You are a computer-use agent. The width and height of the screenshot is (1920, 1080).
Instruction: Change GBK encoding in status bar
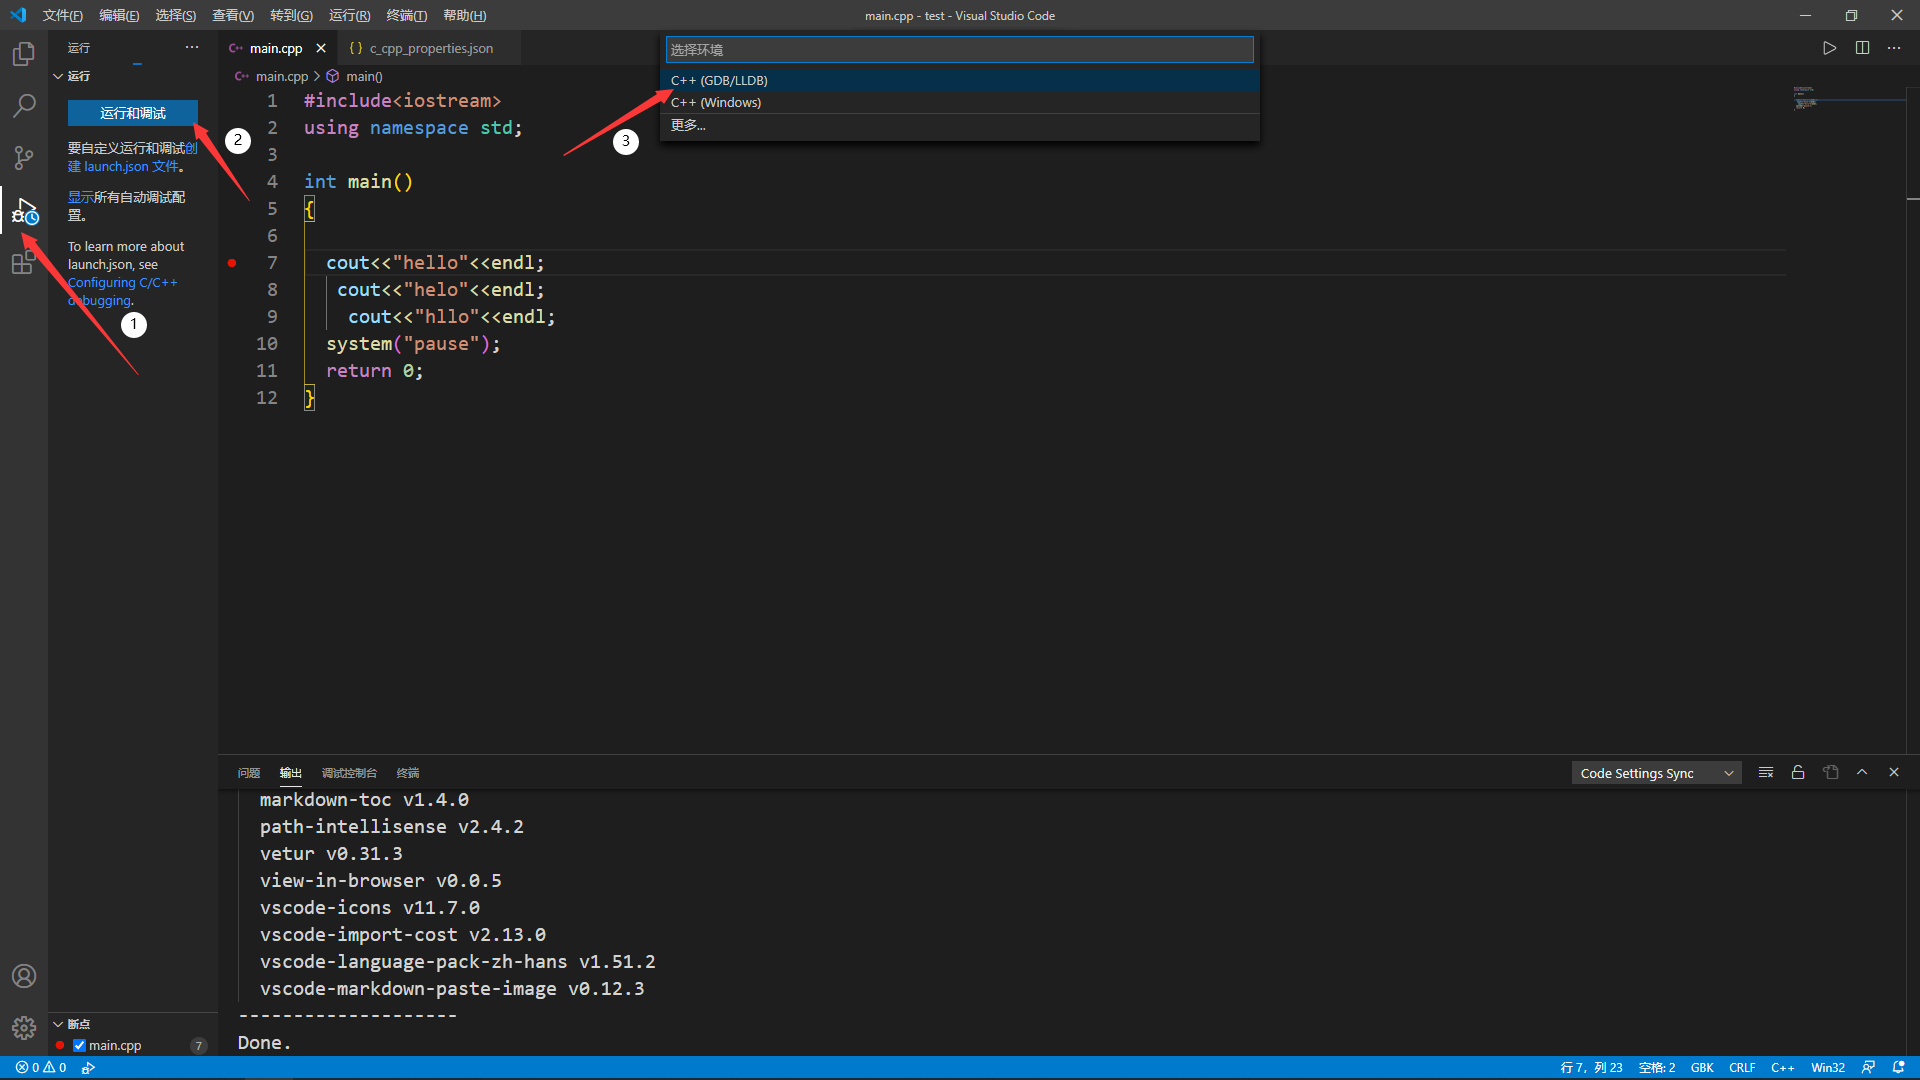tap(1702, 1068)
